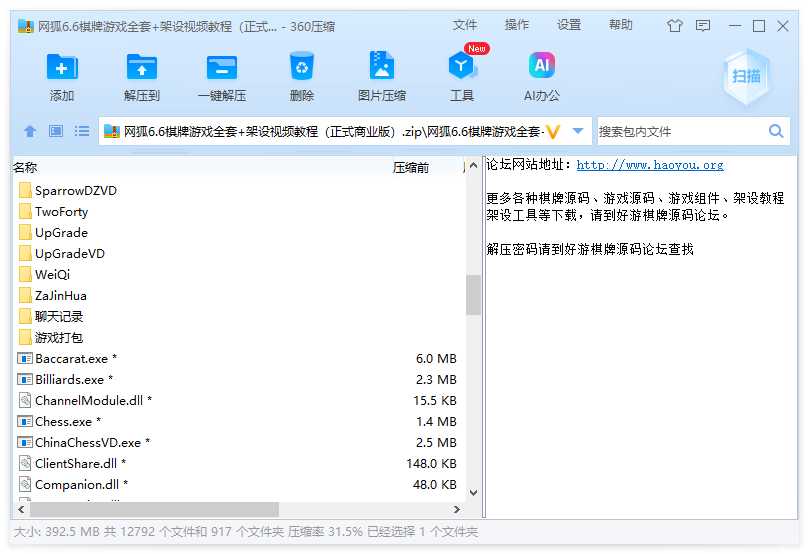The image size is (809, 554).
Task: Select the SparrowDZVD folder icon
Action: click(25, 190)
